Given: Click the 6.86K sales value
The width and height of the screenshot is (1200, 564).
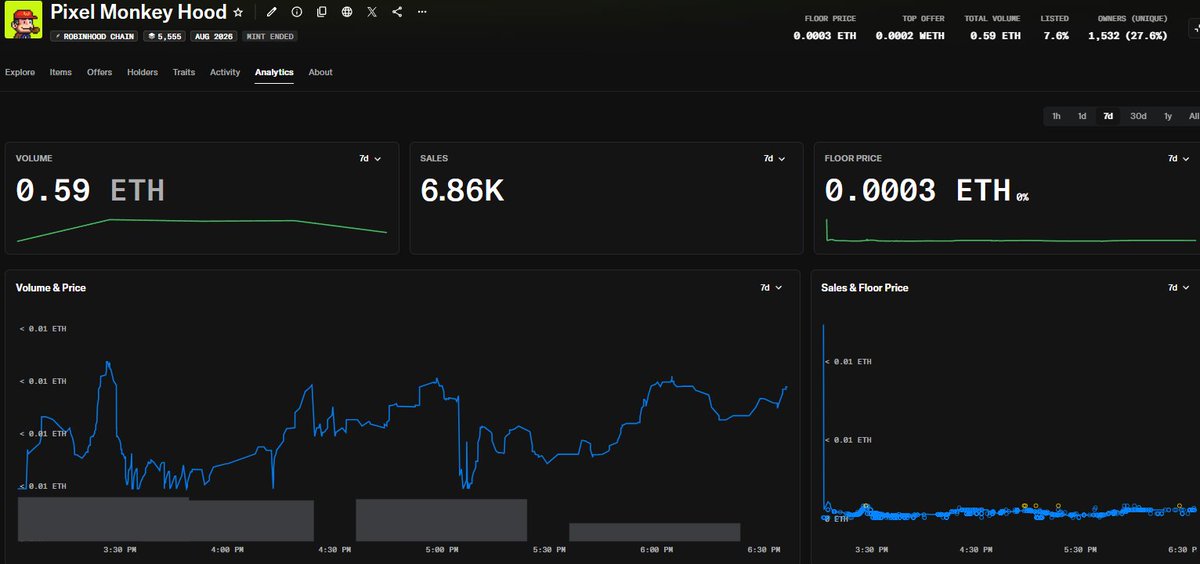Looking at the screenshot, I should (462, 190).
